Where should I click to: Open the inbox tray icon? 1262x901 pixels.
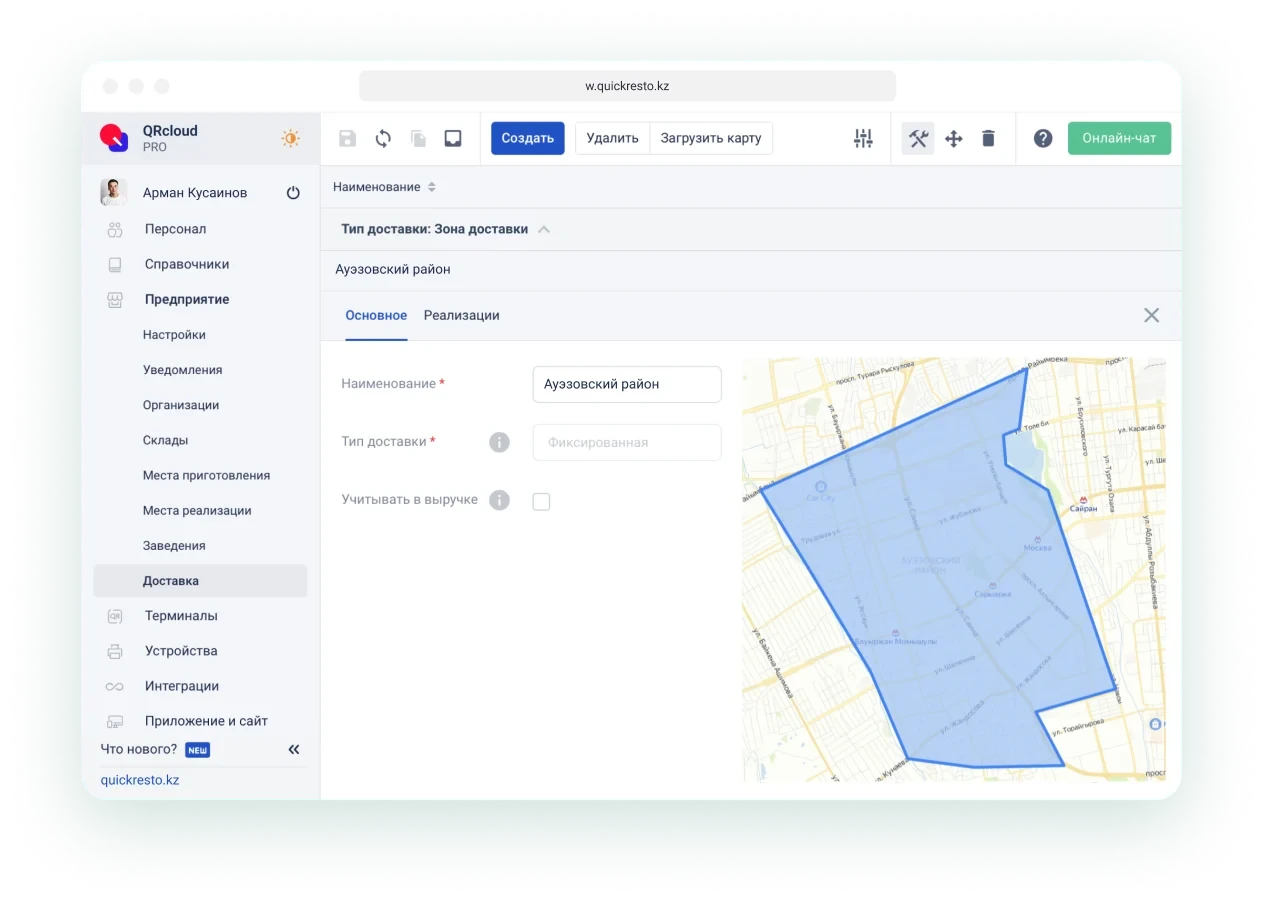tap(453, 139)
